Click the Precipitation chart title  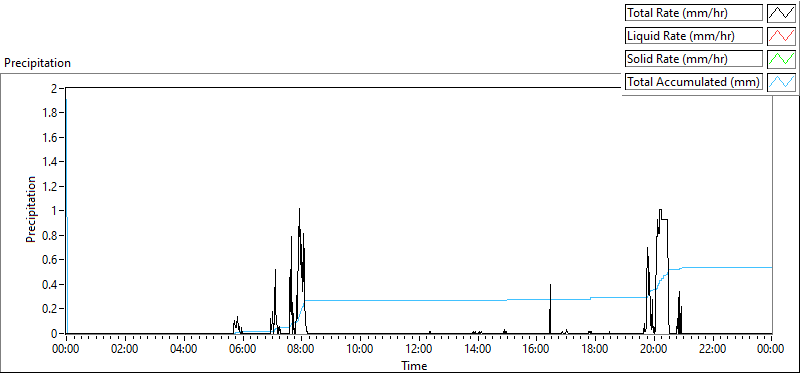click(x=37, y=63)
